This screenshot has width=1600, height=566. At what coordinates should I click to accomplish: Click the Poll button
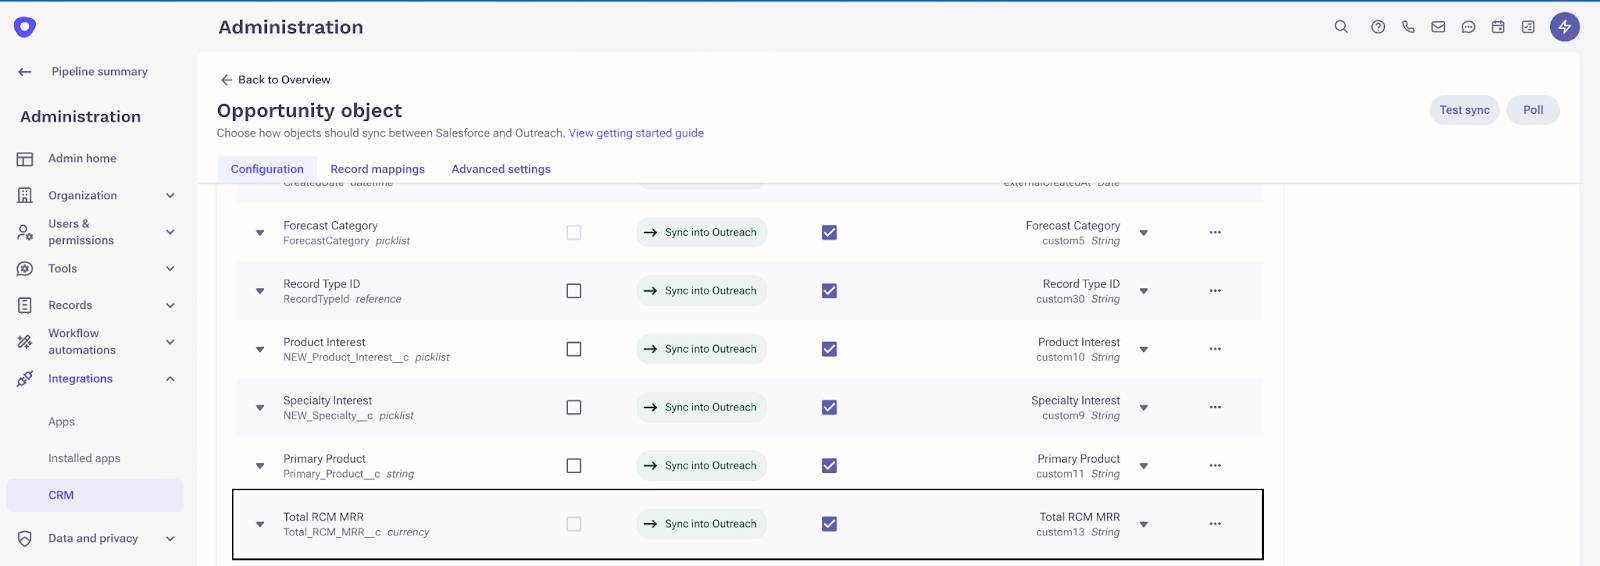click(x=1533, y=110)
